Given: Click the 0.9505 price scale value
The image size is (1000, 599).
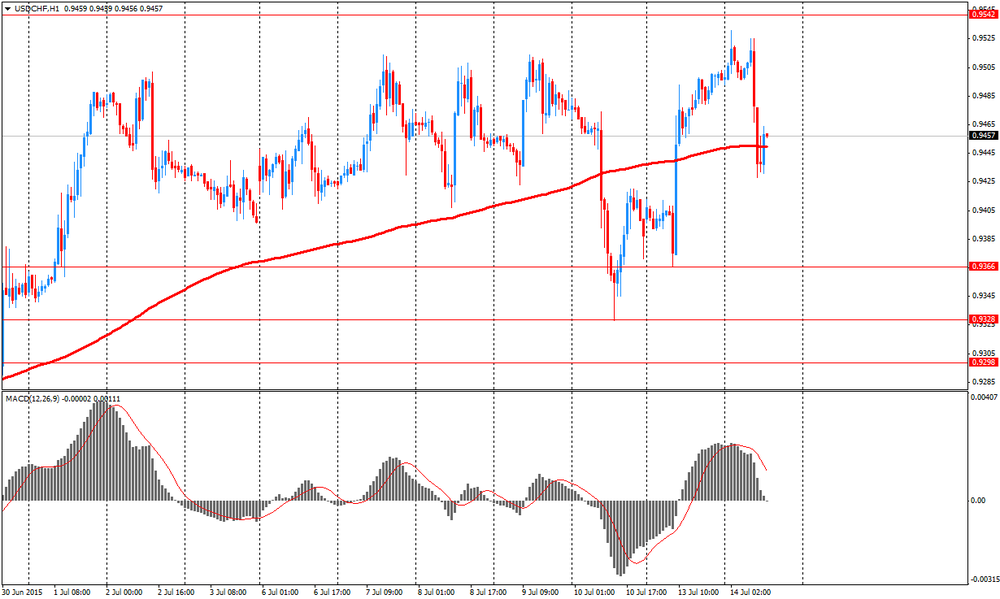Looking at the screenshot, I should [x=982, y=67].
